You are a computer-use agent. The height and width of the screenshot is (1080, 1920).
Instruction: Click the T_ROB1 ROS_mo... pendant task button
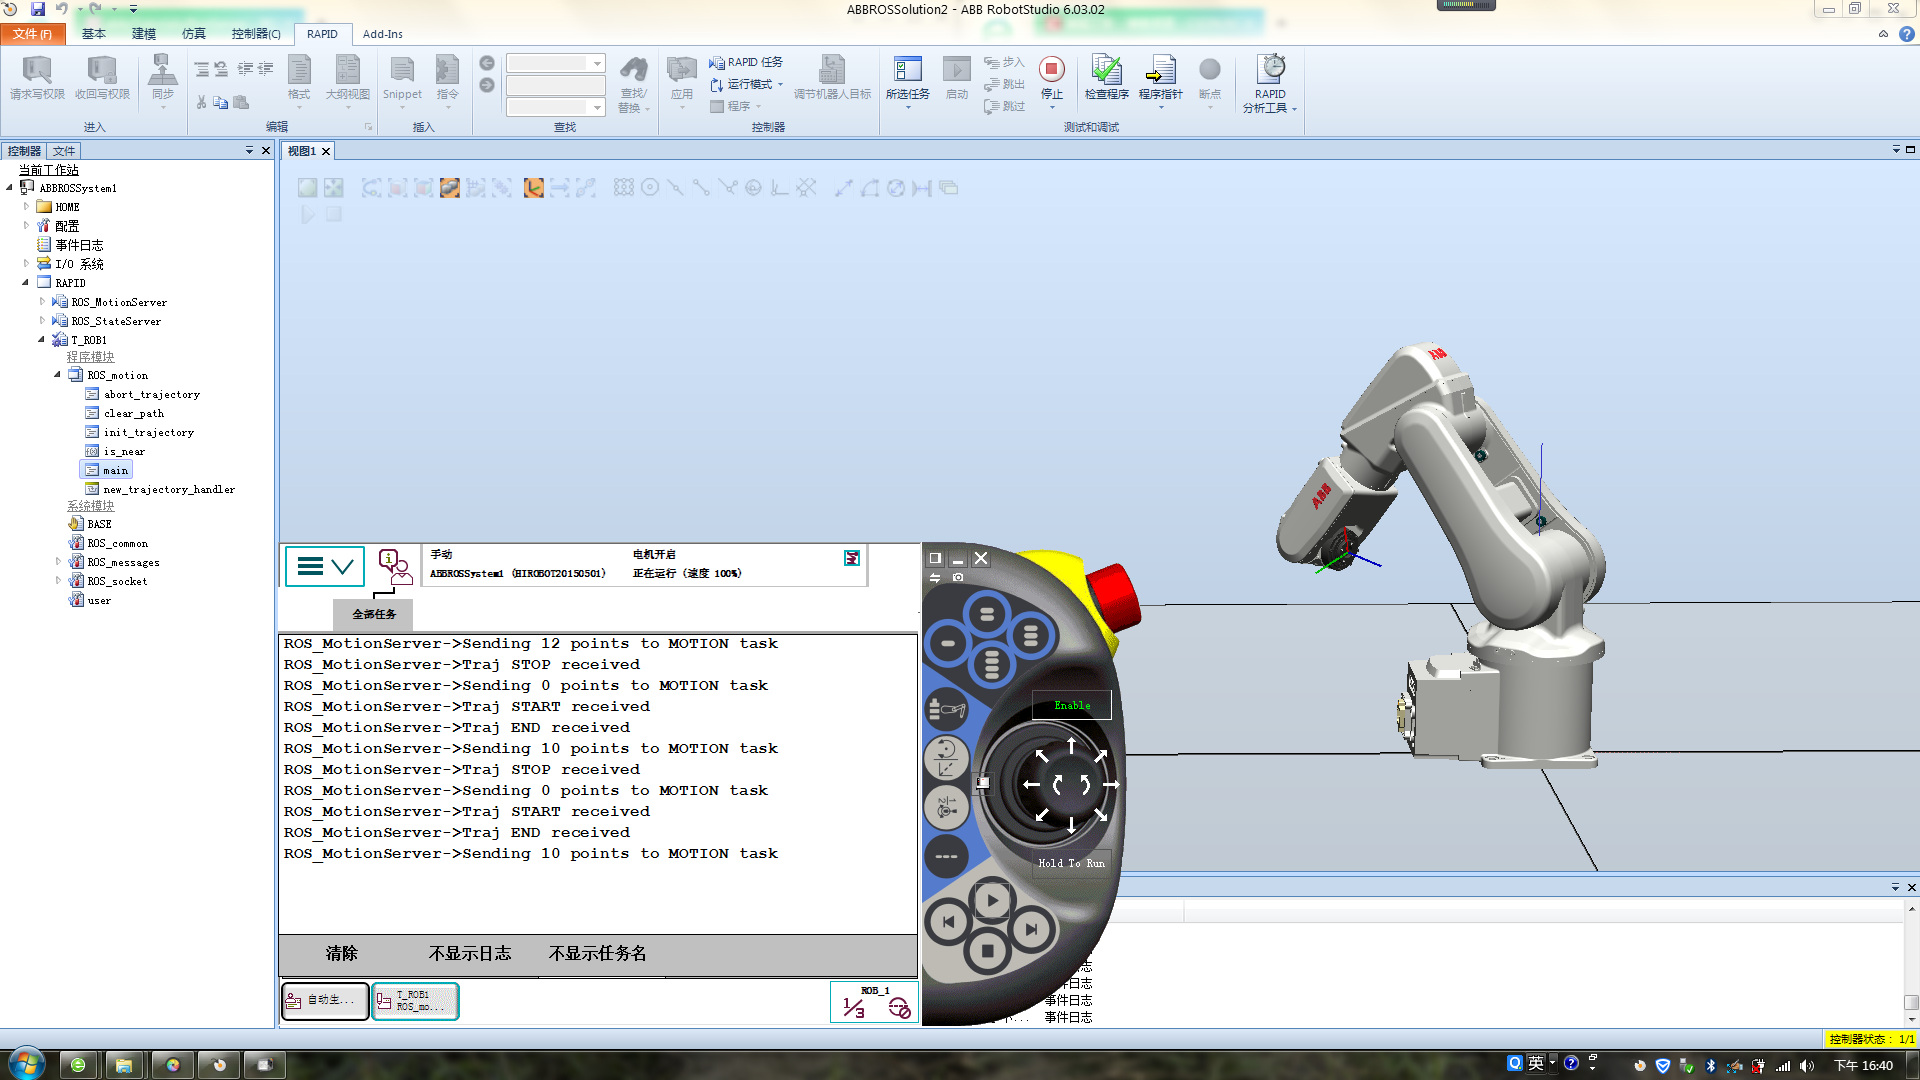pyautogui.click(x=415, y=1001)
